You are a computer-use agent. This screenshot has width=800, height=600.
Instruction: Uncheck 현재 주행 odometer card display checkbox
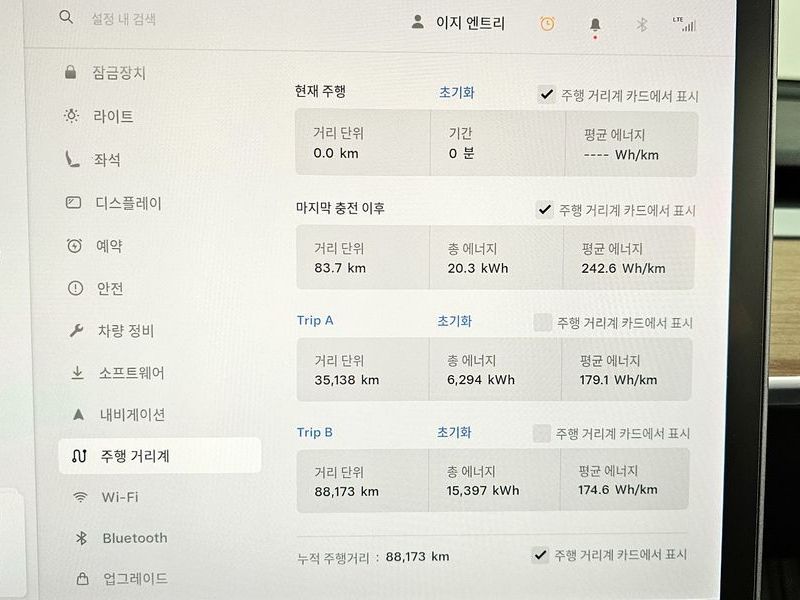click(545, 95)
